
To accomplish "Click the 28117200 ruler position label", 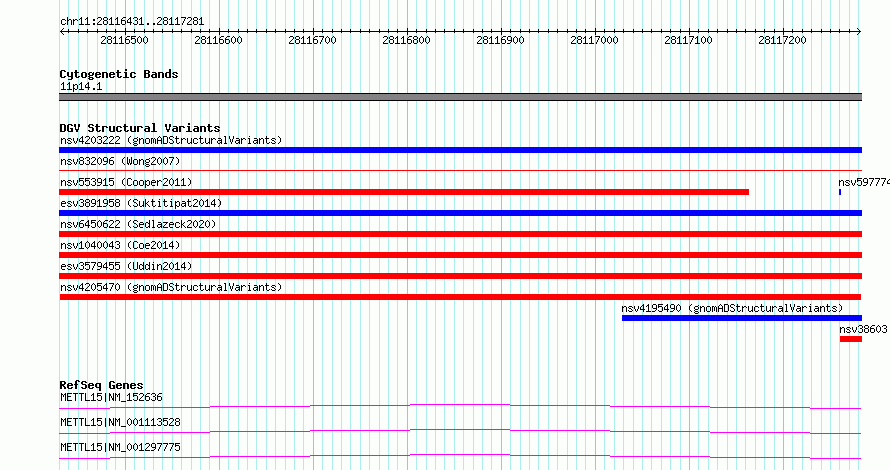I will pyautogui.click(x=782, y=40).
